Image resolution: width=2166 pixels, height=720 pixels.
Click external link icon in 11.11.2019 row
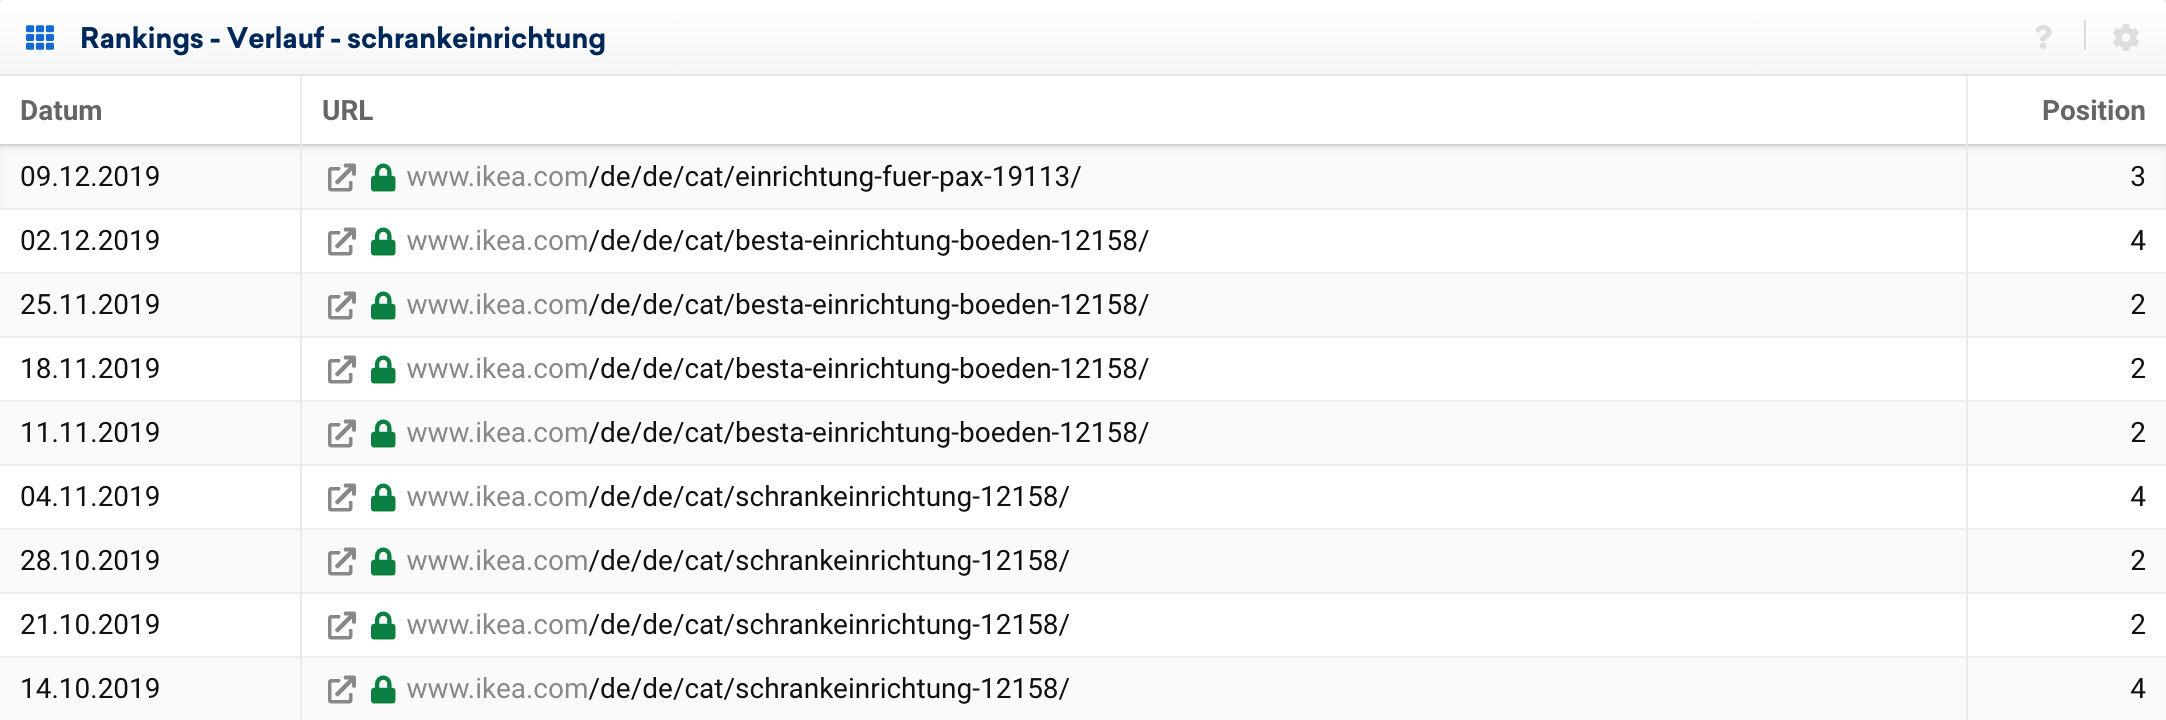click(x=341, y=434)
